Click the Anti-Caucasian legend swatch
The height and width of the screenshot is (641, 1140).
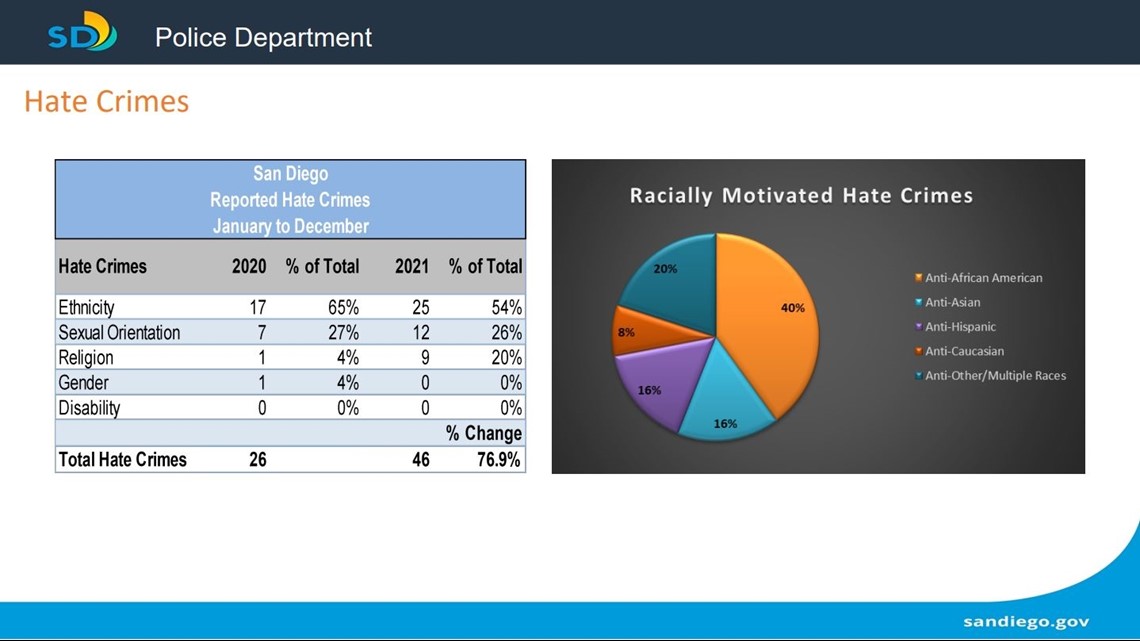coord(919,351)
